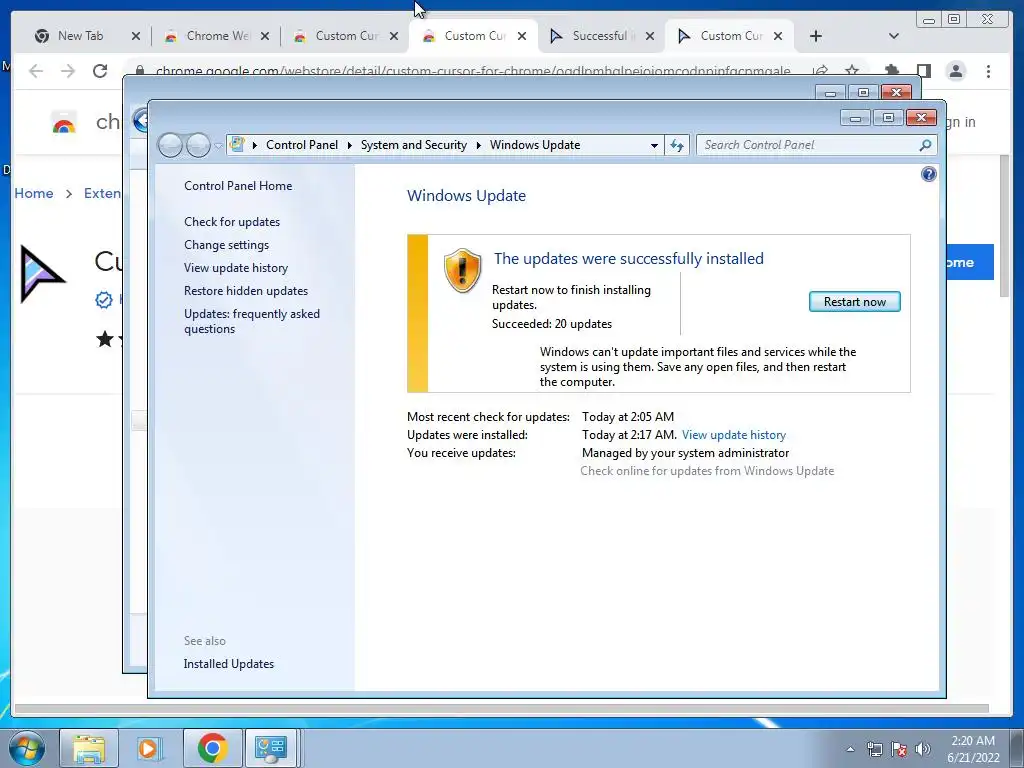Close the New Tab tab
1024x768 pixels.
pyautogui.click(x=136, y=36)
